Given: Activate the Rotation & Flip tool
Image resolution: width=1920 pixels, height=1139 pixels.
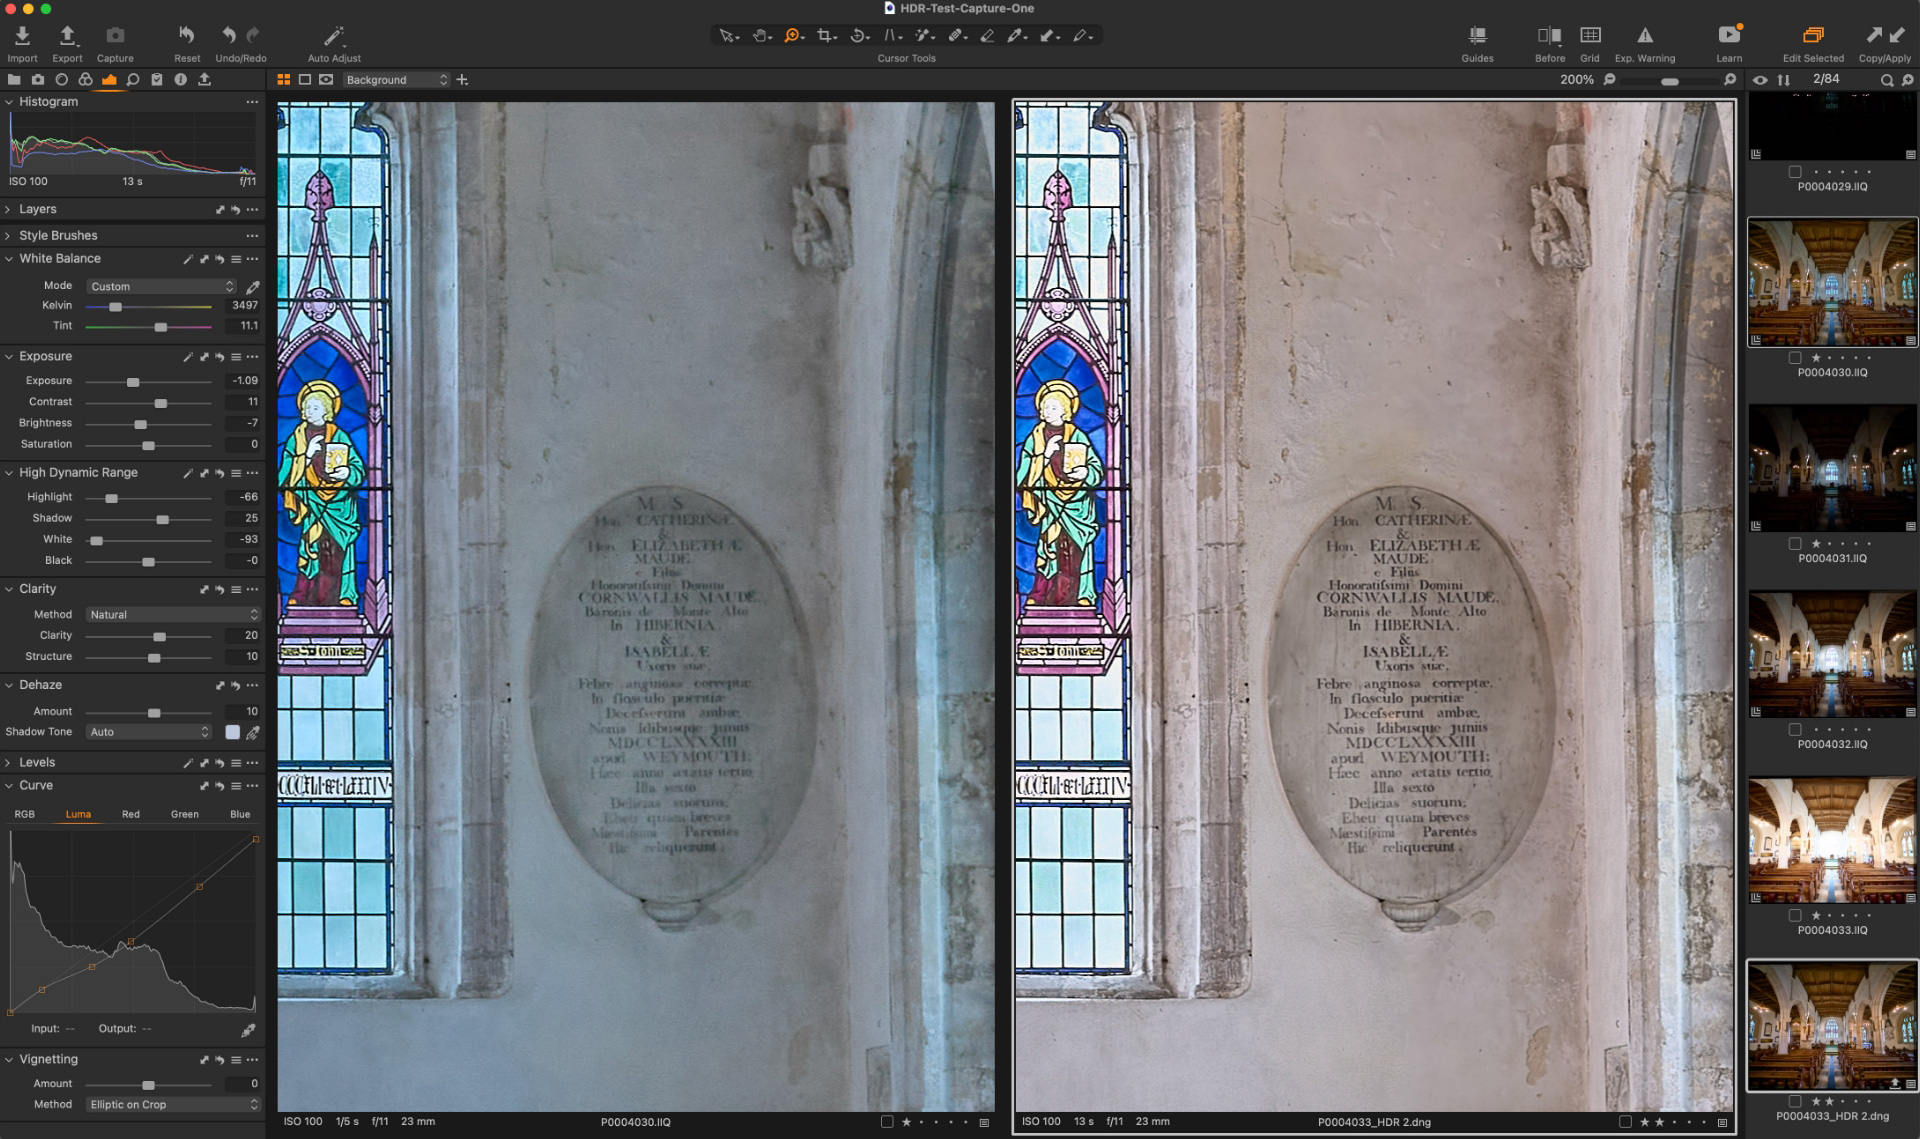Looking at the screenshot, I should pos(857,35).
